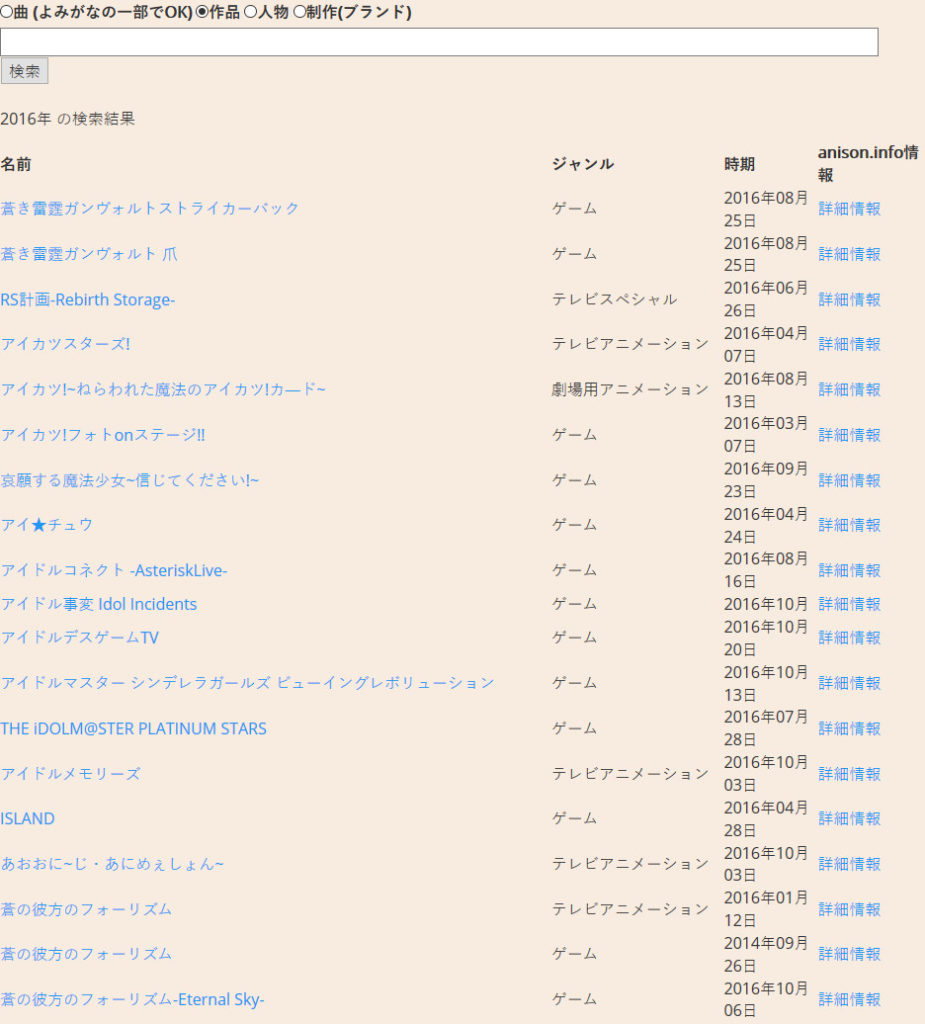
Task: Open アイドルメモリーズ link
Action: (x=70, y=773)
